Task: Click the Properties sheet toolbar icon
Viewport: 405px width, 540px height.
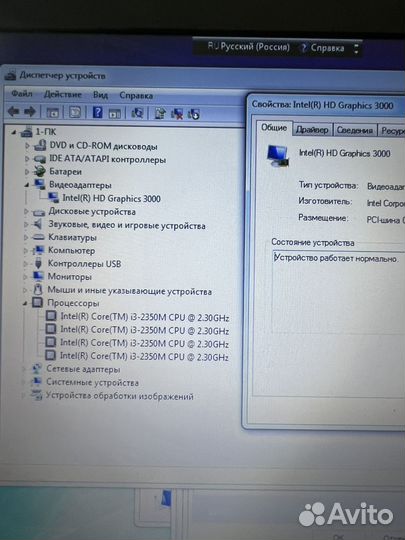Action: click(x=75, y=112)
